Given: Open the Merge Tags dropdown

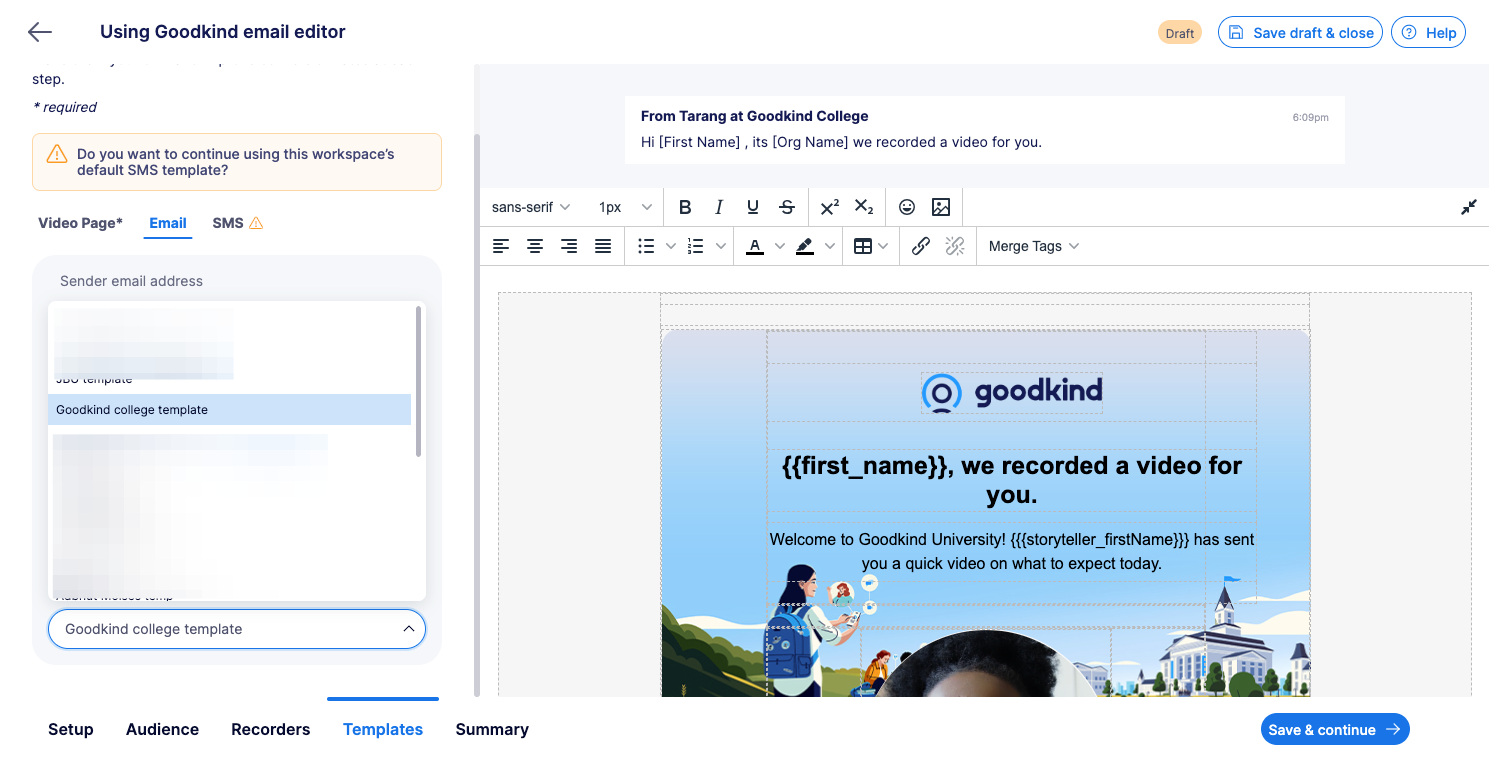Looking at the screenshot, I should [1034, 246].
